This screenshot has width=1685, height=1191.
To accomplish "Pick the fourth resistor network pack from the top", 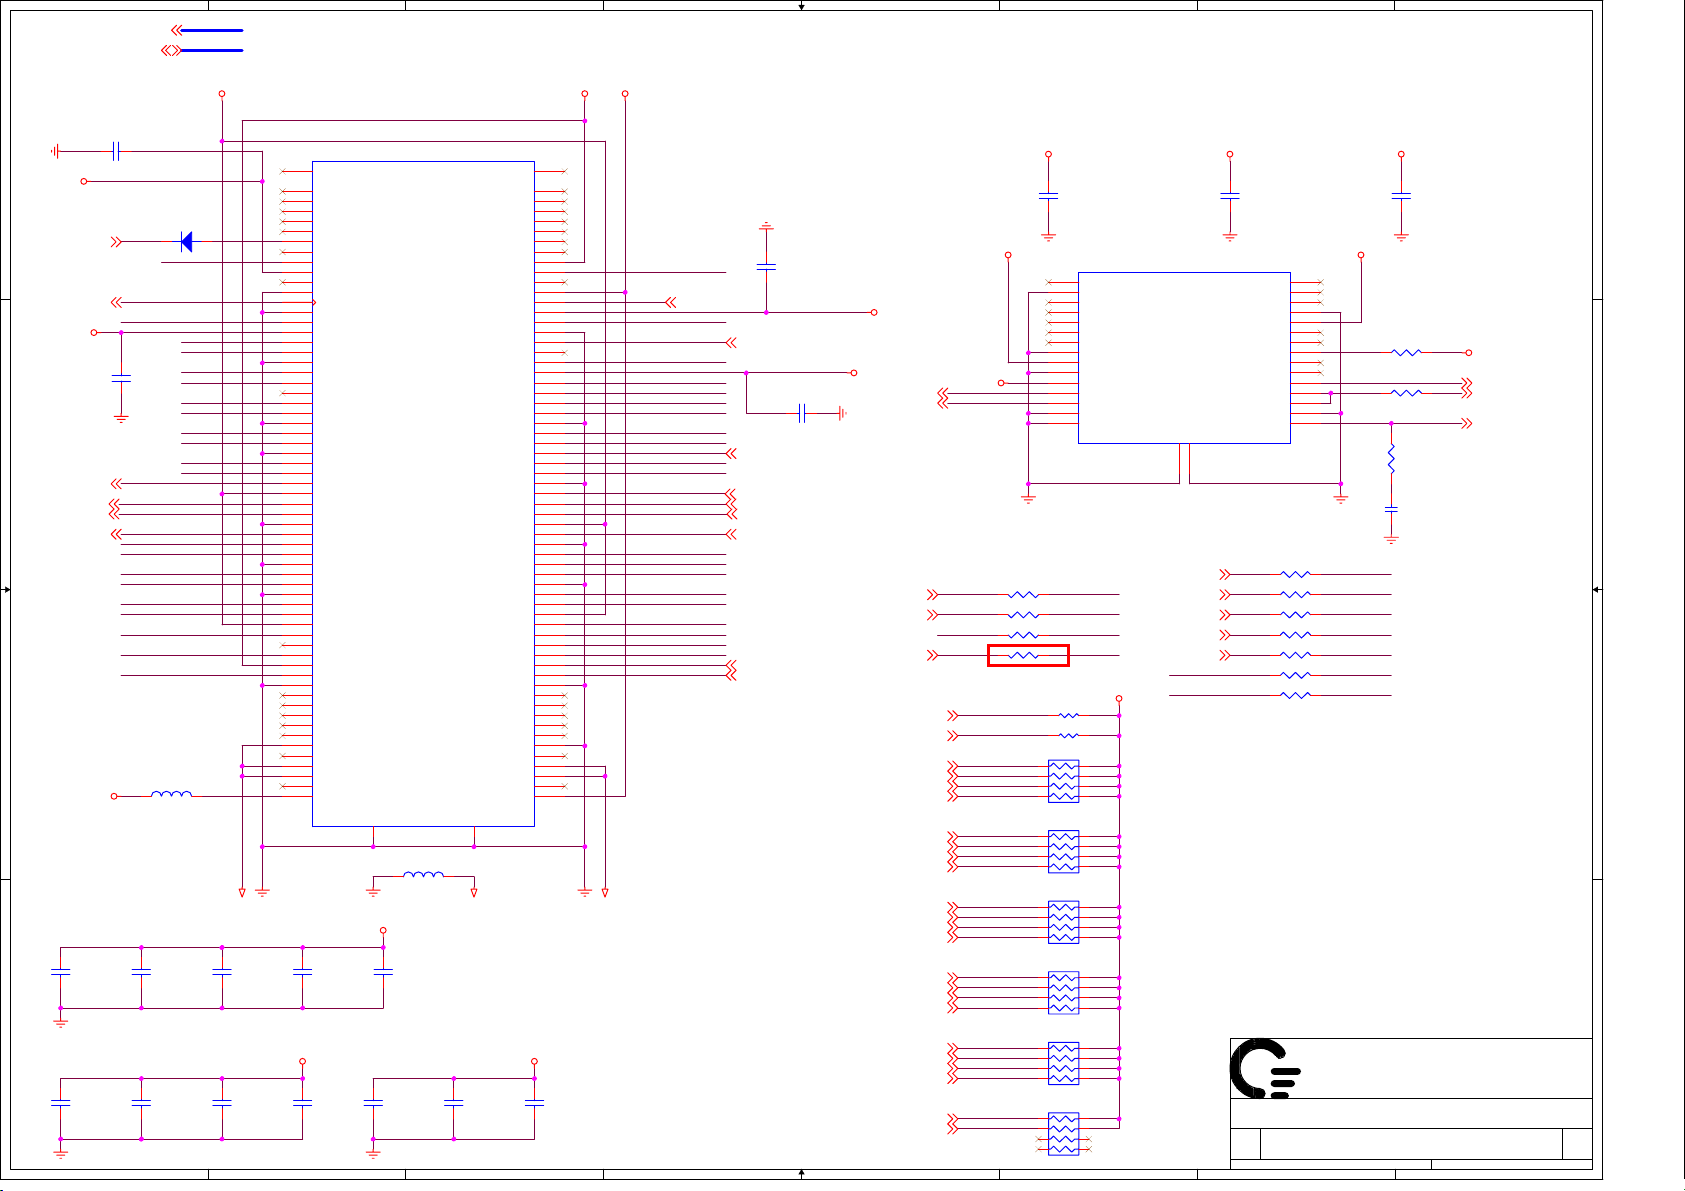I will coord(1063,992).
